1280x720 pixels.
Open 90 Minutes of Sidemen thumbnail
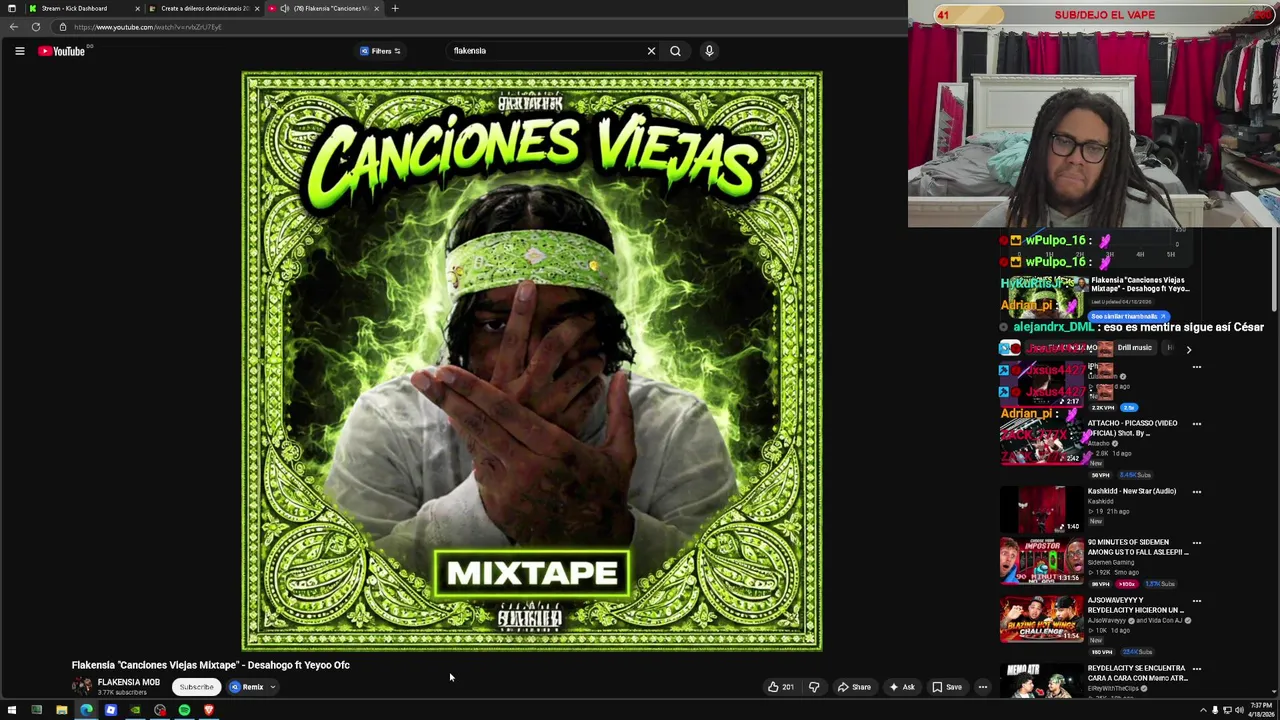pyautogui.click(x=1041, y=561)
